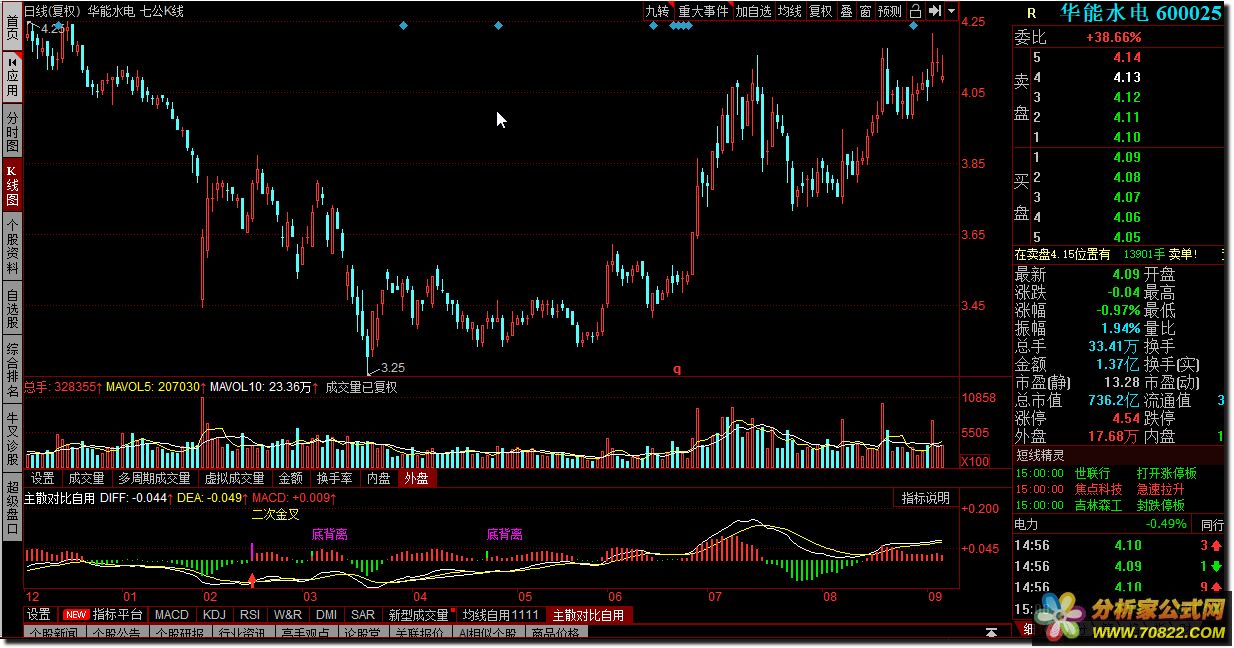Select K线图 tab in left sidebar
1234x648 pixels.
[x=12, y=186]
